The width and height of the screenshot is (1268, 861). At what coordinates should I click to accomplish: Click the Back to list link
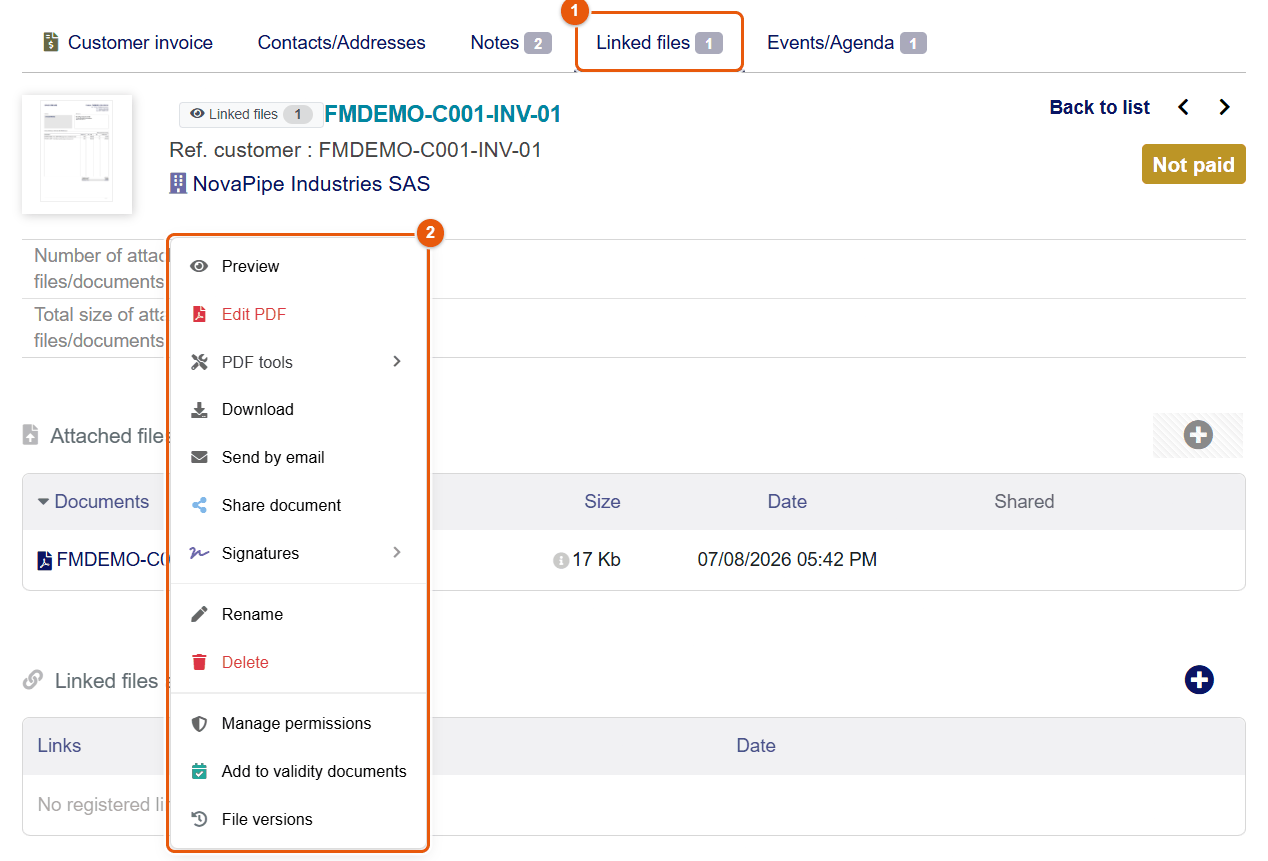tap(1099, 107)
